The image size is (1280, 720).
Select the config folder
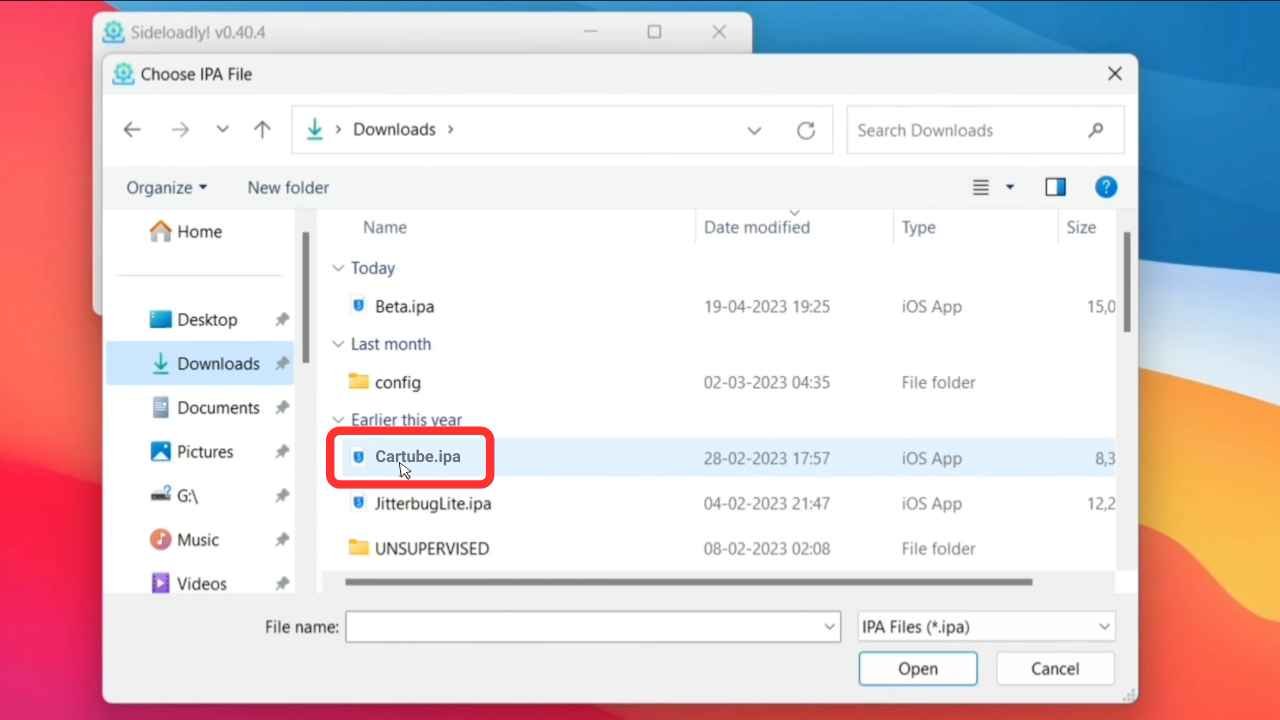(398, 382)
